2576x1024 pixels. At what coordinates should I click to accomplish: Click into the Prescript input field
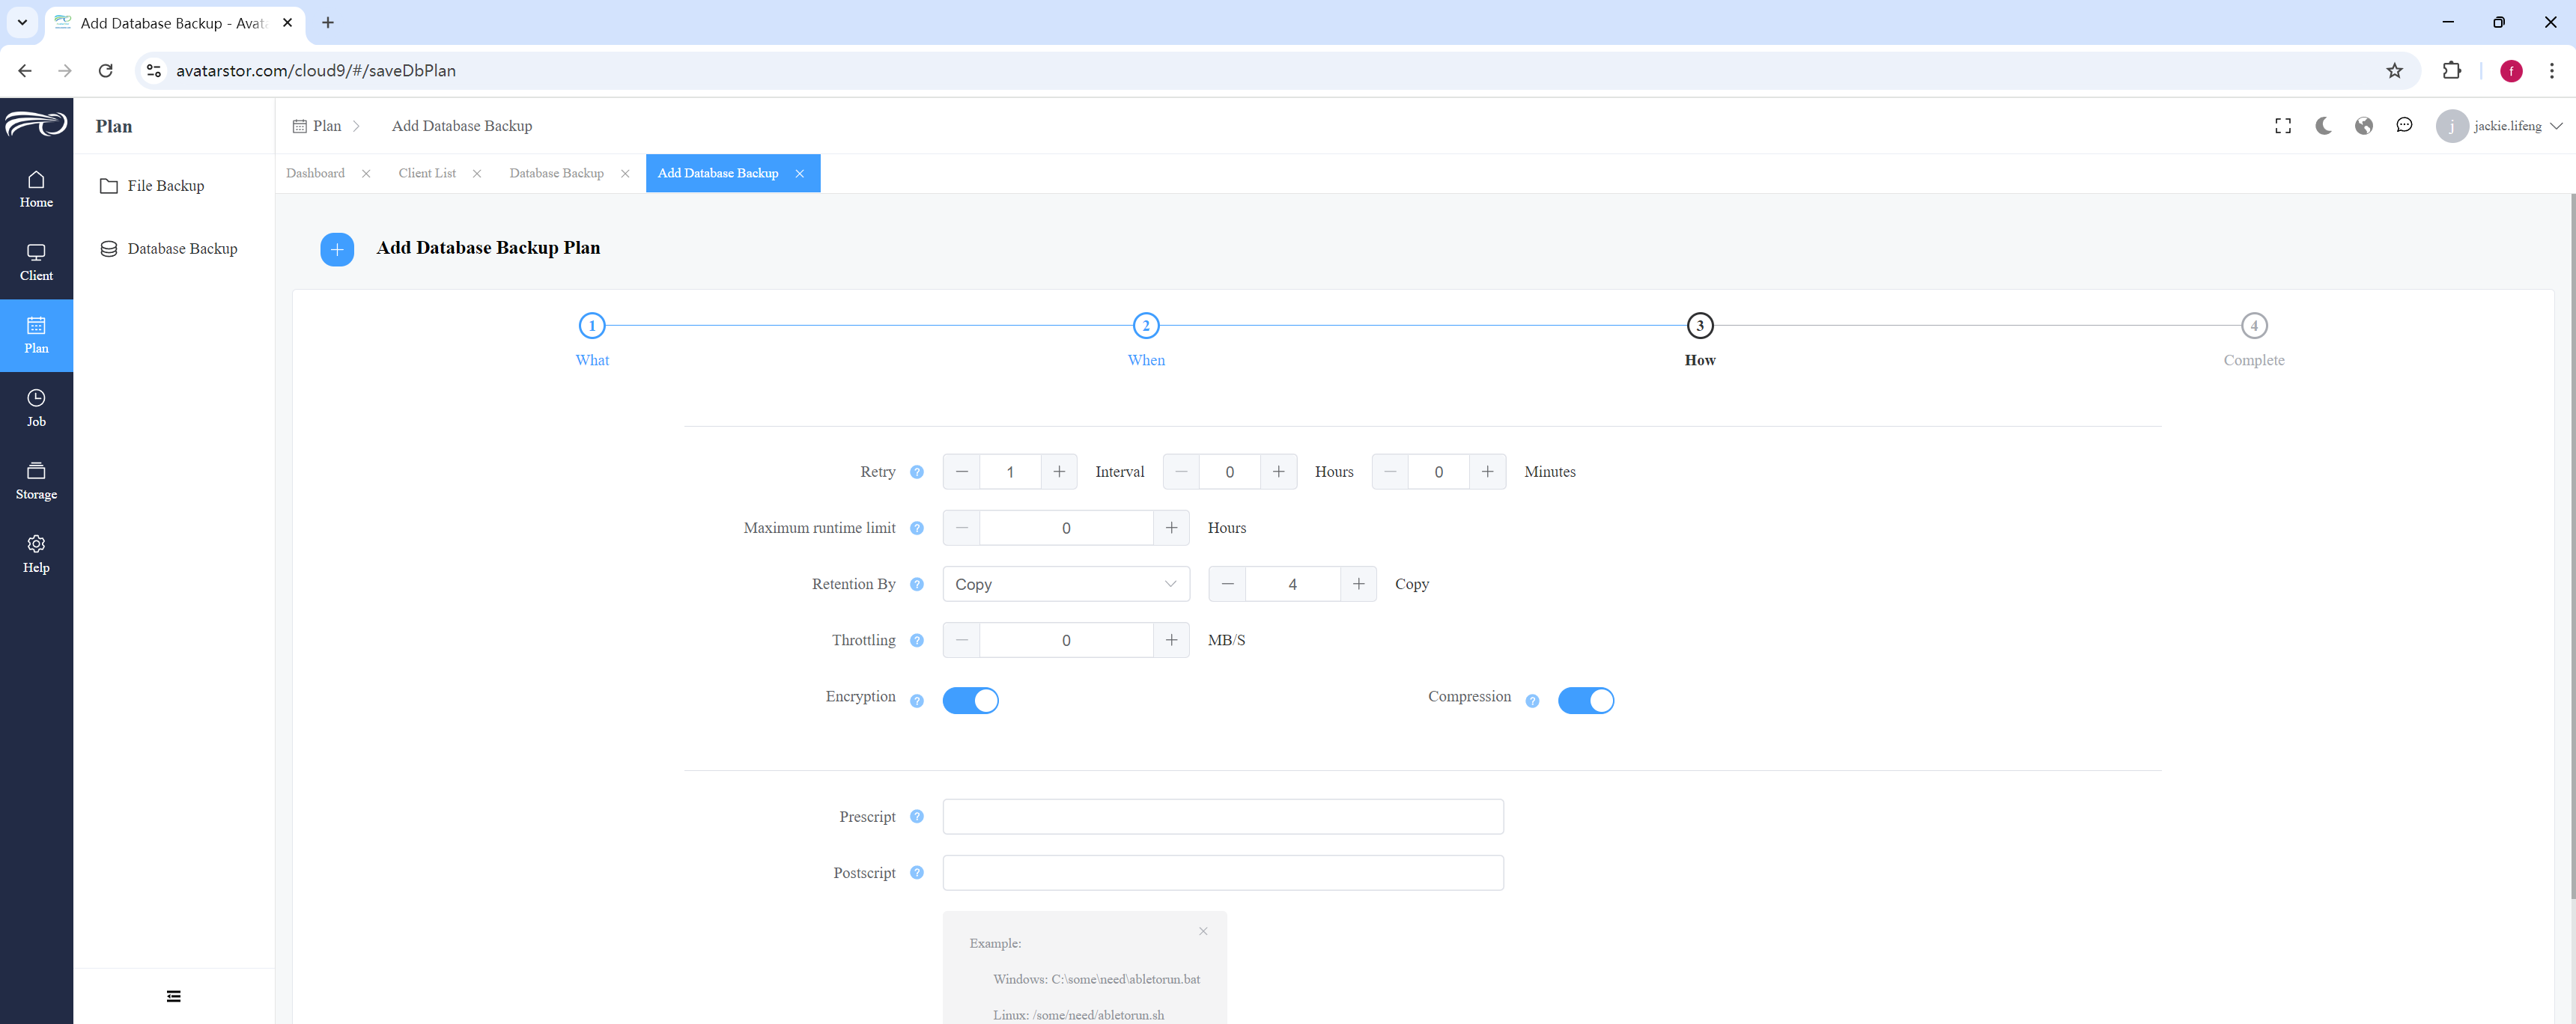(1222, 816)
